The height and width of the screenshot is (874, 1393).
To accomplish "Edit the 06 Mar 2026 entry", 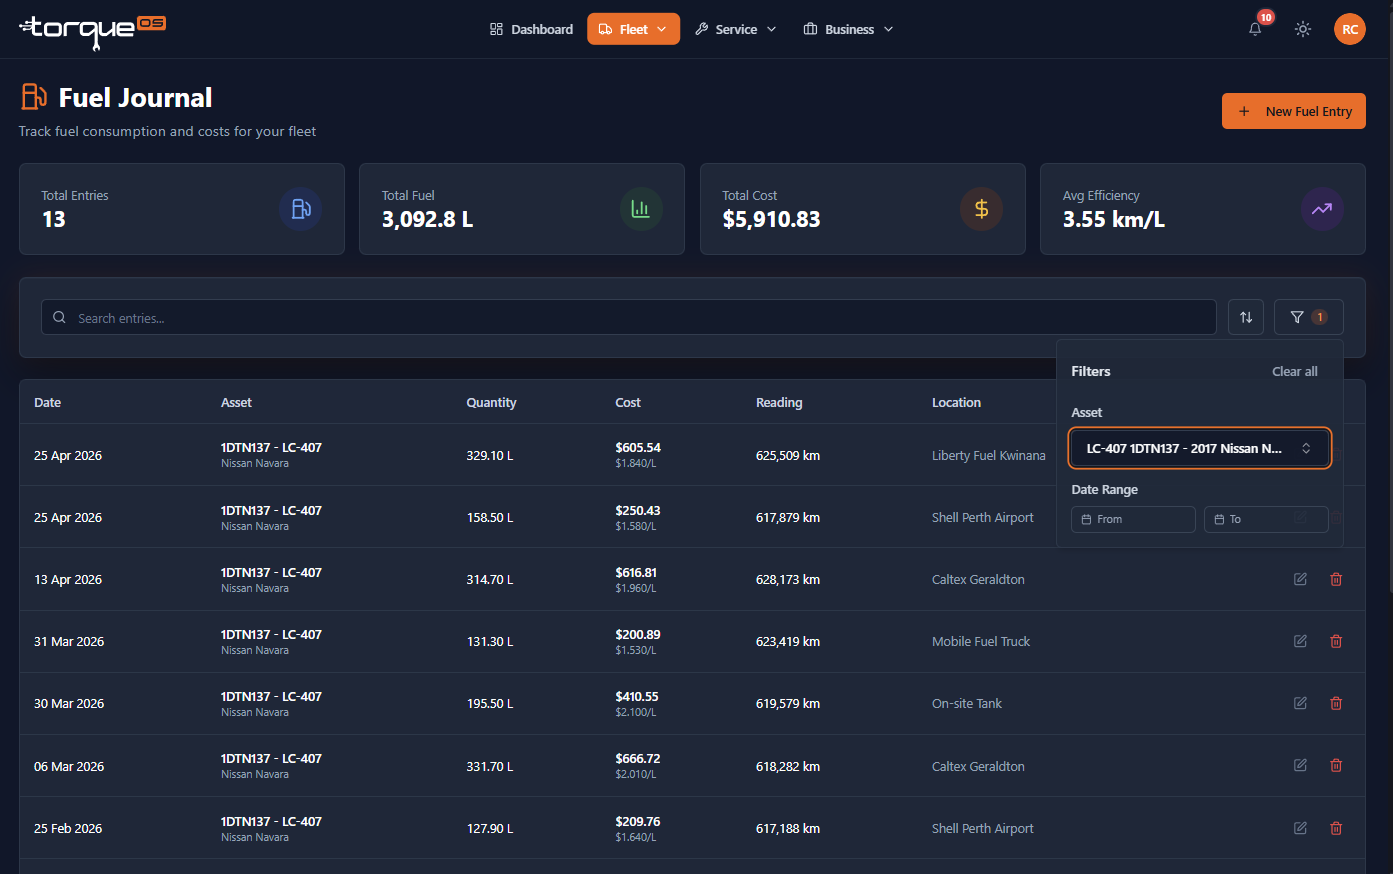I will (x=1300, y=765).
